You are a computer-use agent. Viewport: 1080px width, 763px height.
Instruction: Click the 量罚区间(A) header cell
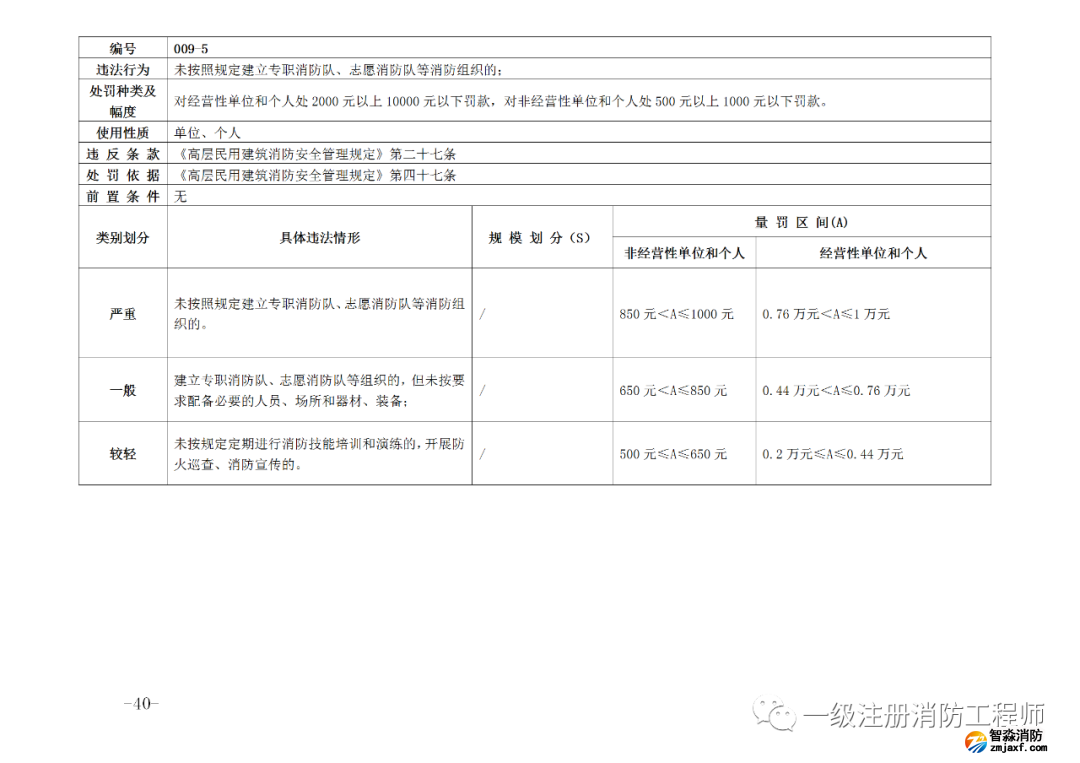click(801, 222)
